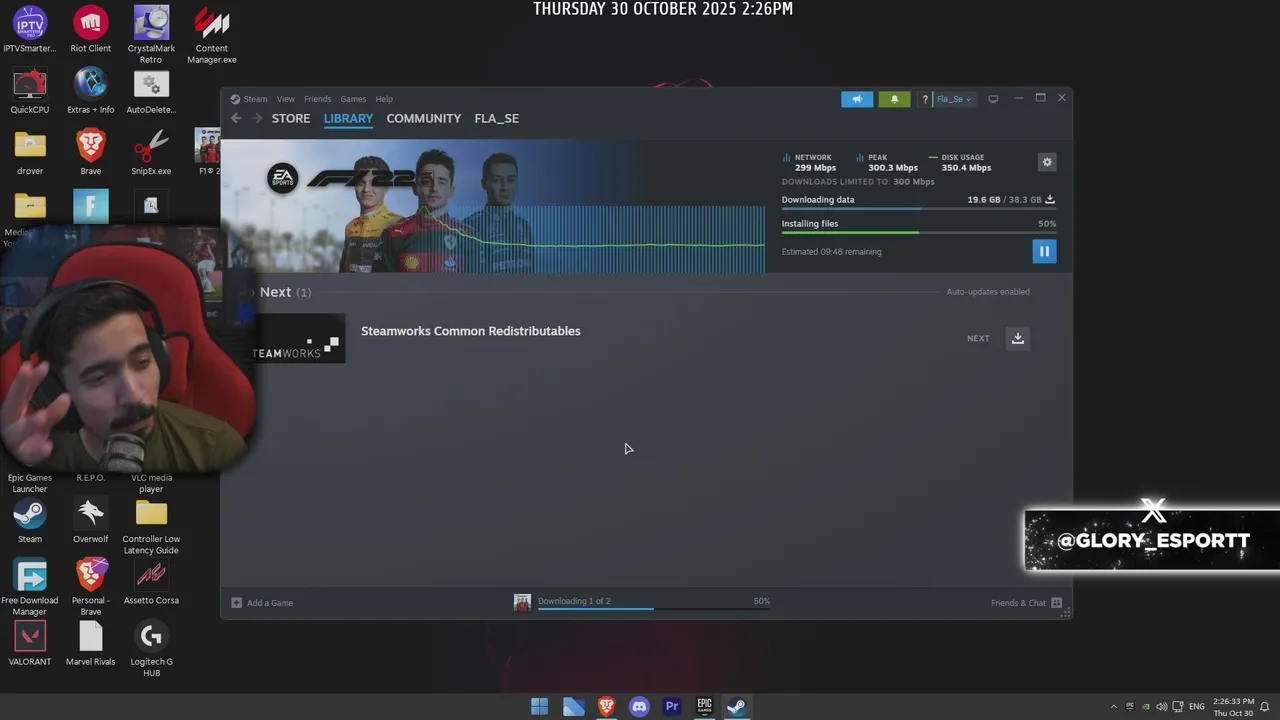
Task: Select AutoDelete desktop icon
Action: [x=151, y=91]
